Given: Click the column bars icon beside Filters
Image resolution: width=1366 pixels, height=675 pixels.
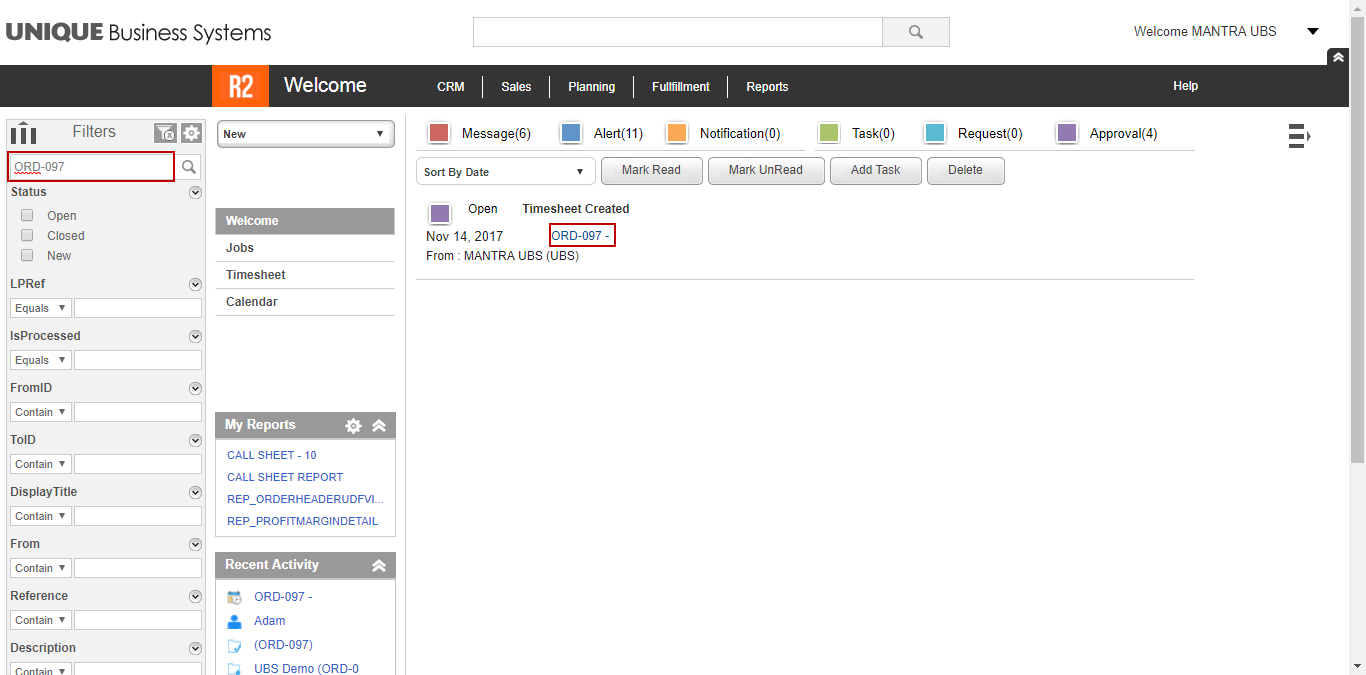Looking at the screenshot, I should point(23,133).
